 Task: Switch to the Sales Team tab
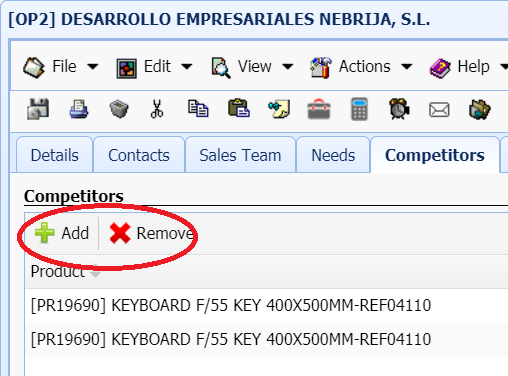tap(240, 155)
